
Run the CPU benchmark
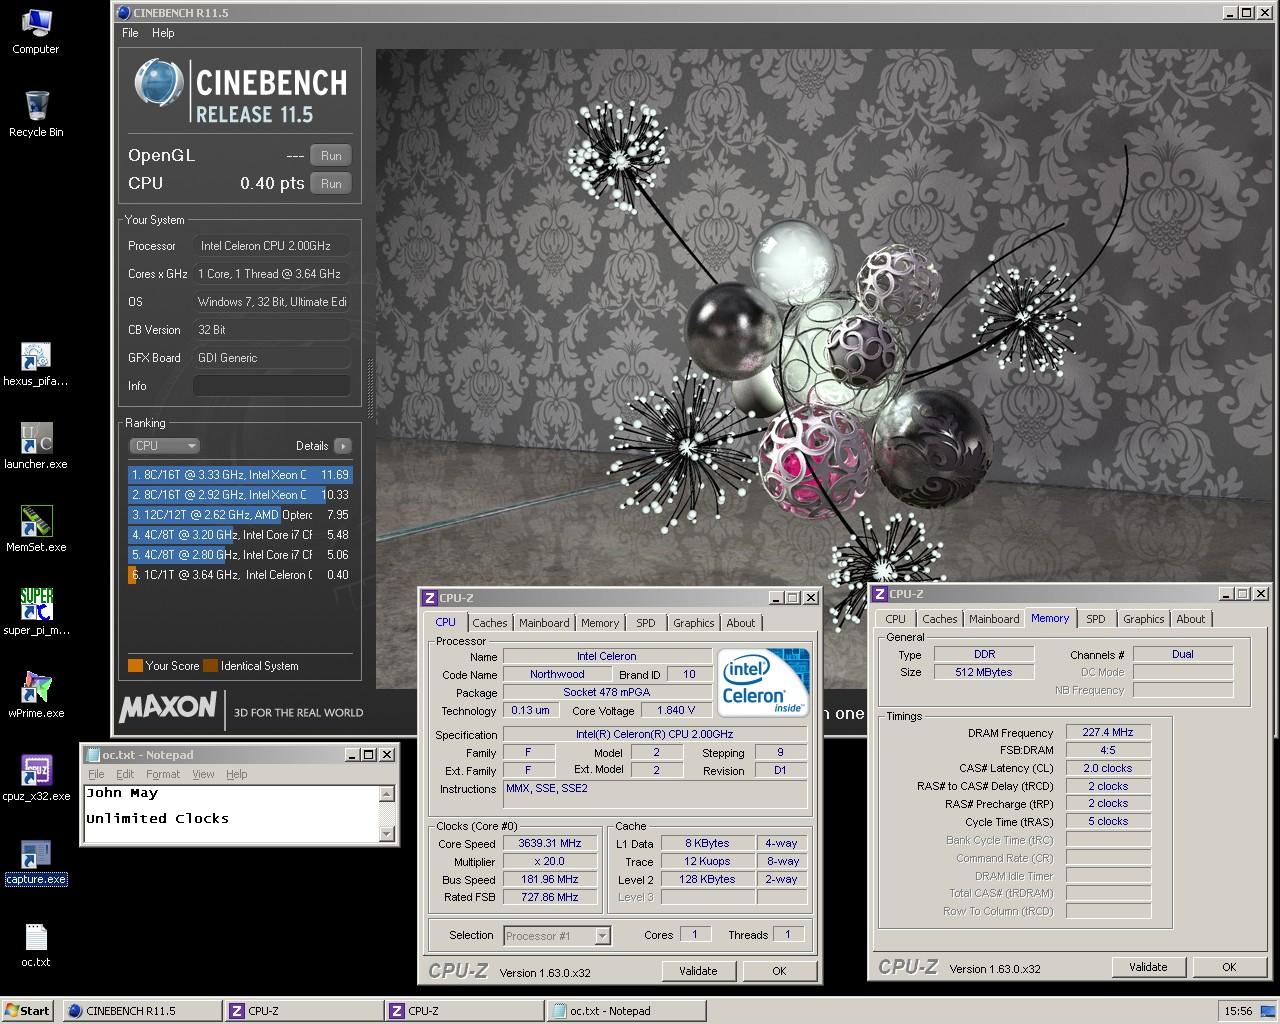(x=331, y=184)
